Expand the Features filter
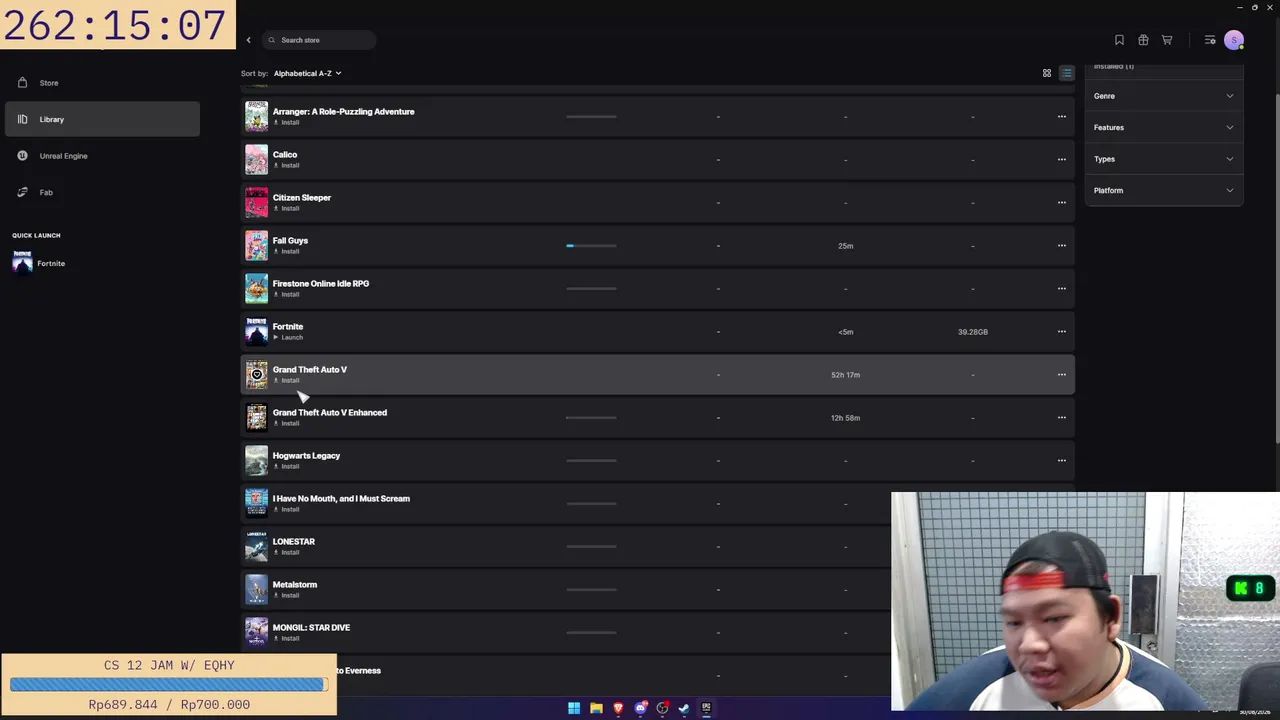1280x720 pixels. pos(1164,127)
